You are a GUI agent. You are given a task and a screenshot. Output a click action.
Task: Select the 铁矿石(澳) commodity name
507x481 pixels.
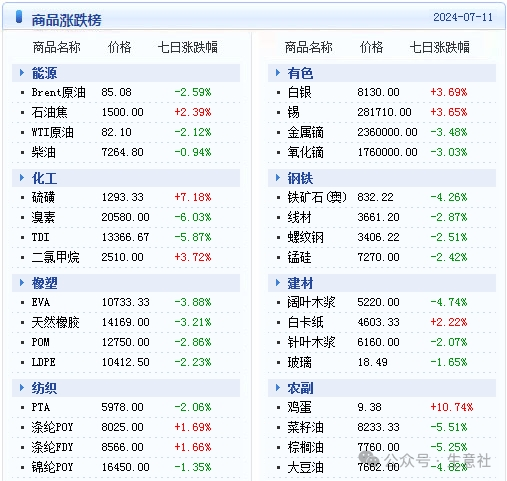coord(317,197)
